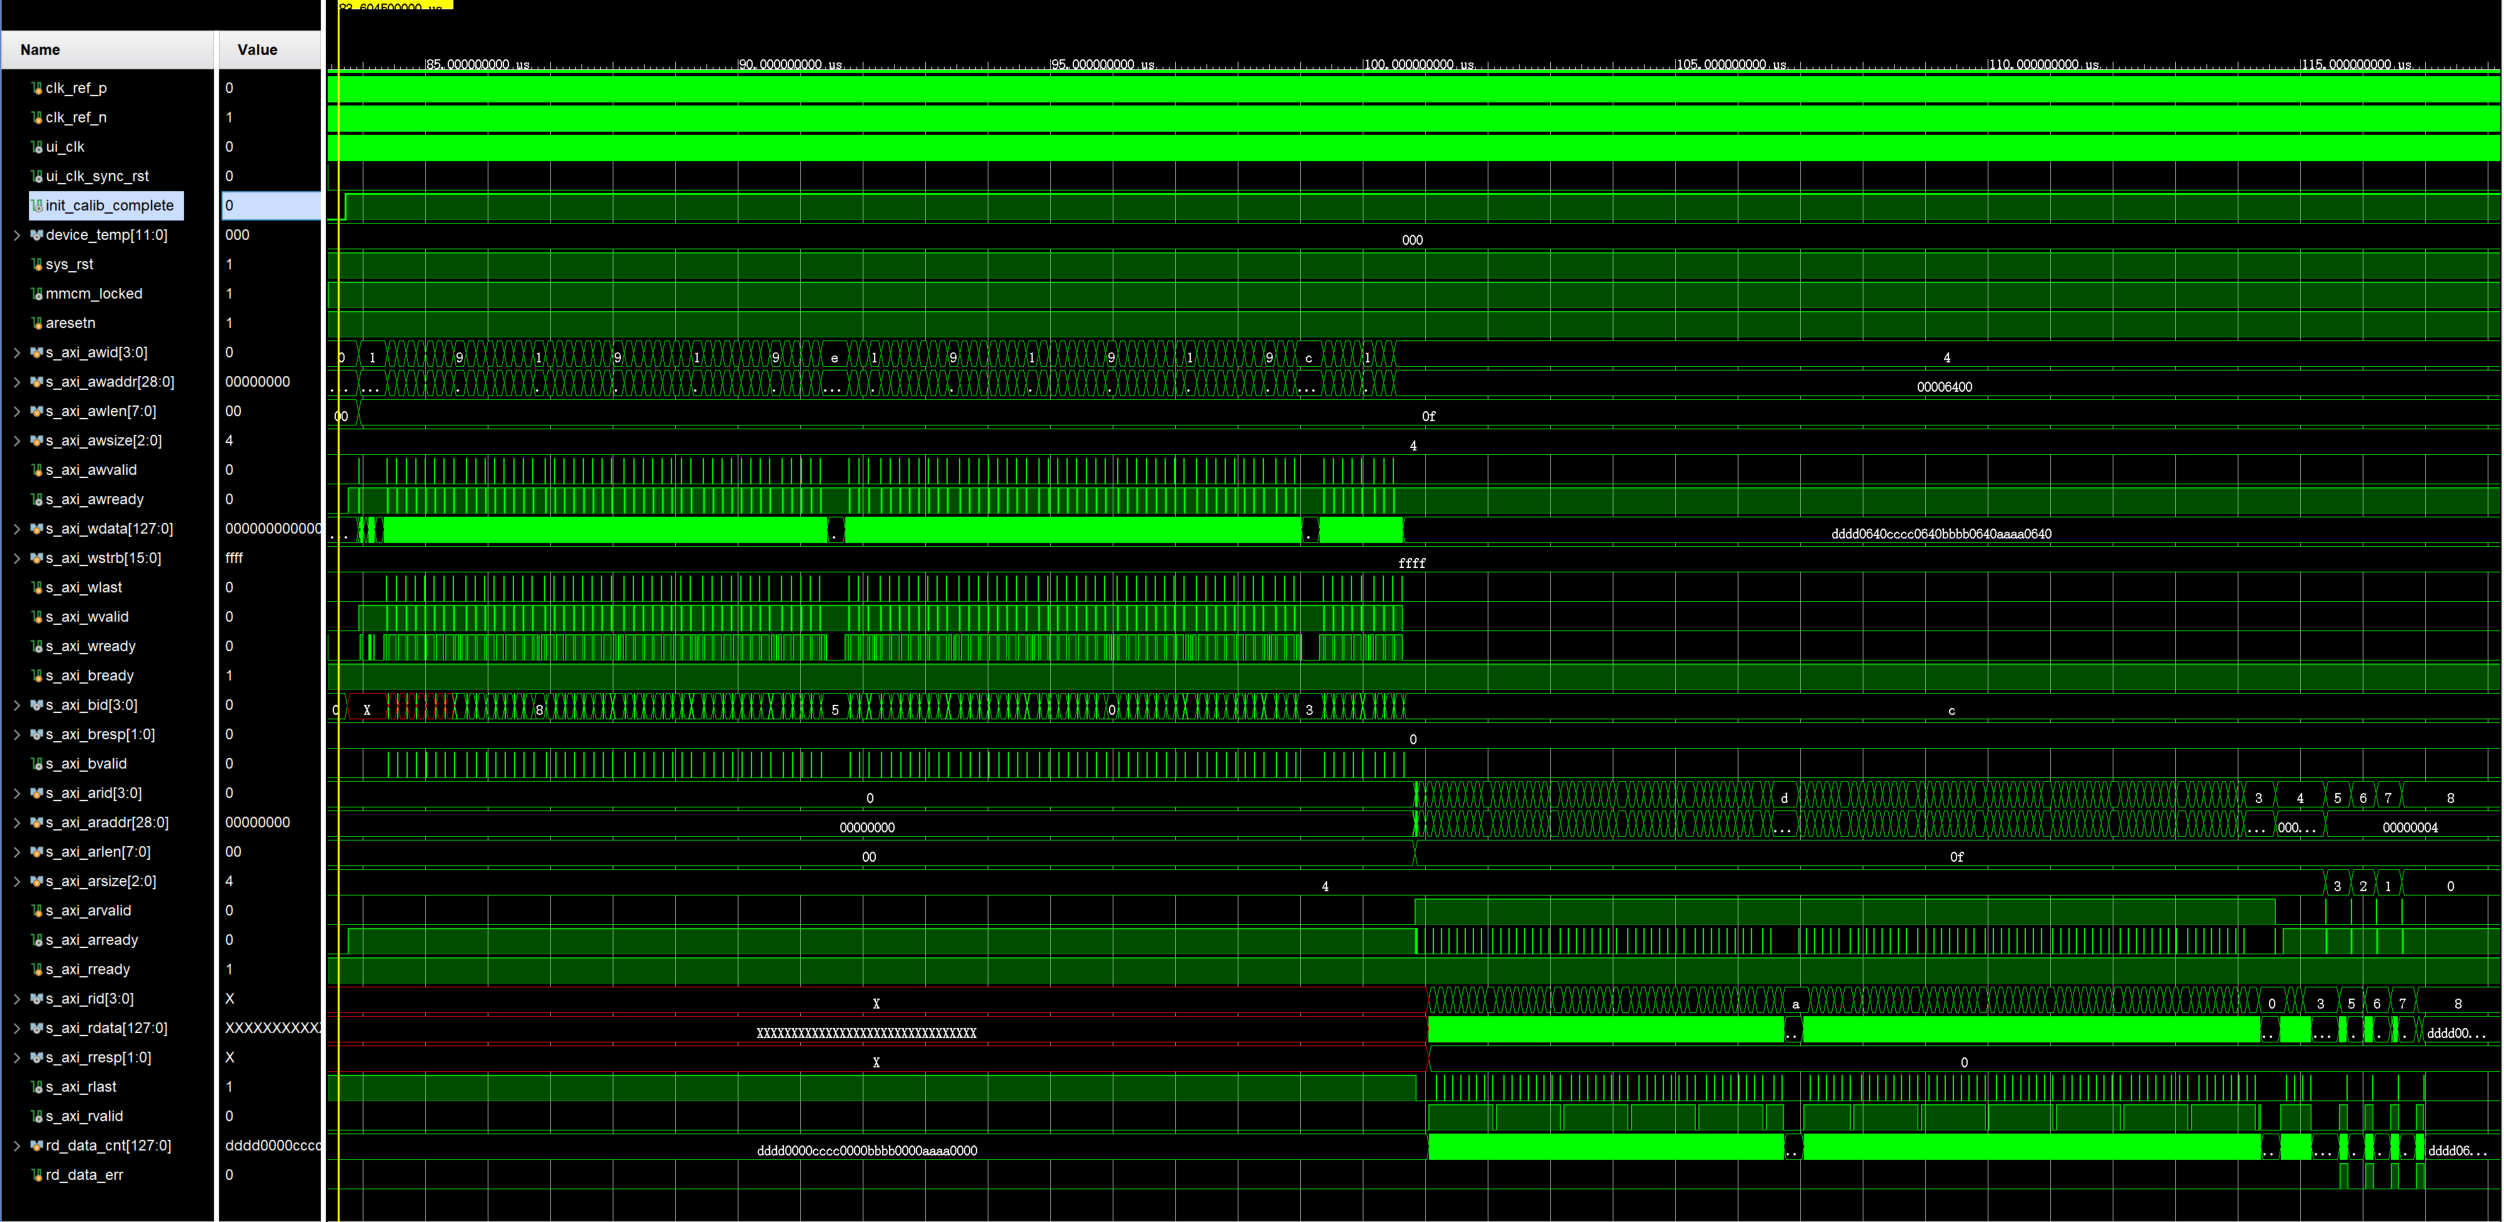Expand the rd_data_cnt[127:0] bus
The width and height of the screenshot is (2504, 1222).
pos(16,1146)
